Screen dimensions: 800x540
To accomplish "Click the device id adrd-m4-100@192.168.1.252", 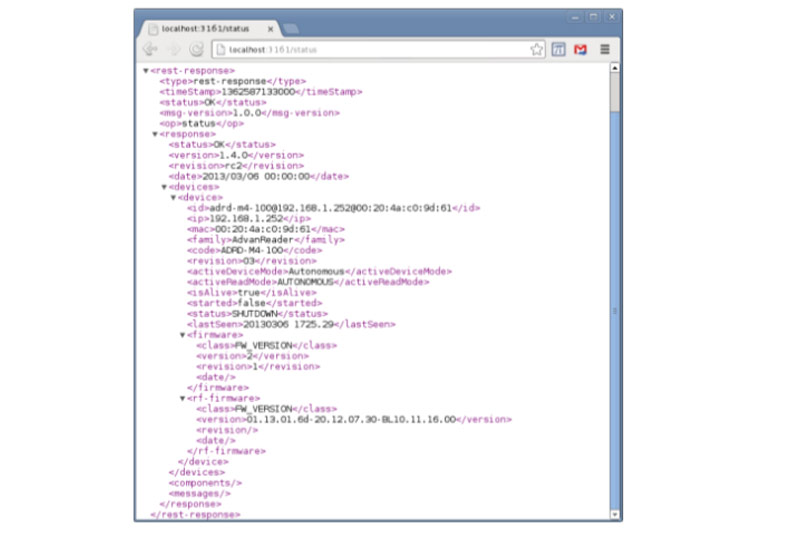I will [331, 208].
